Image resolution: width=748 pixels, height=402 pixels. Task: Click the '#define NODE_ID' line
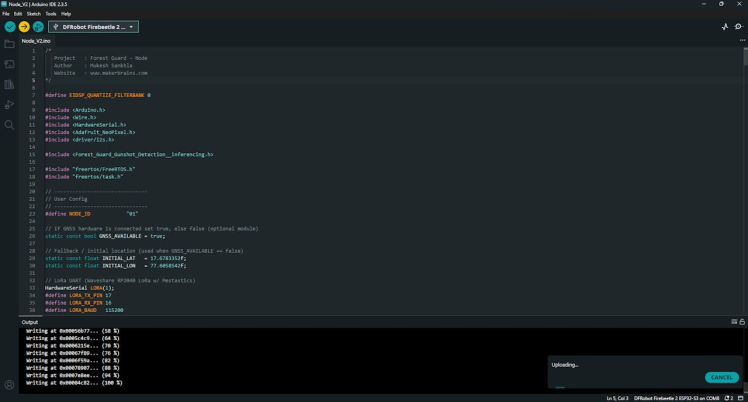(92, 214)
